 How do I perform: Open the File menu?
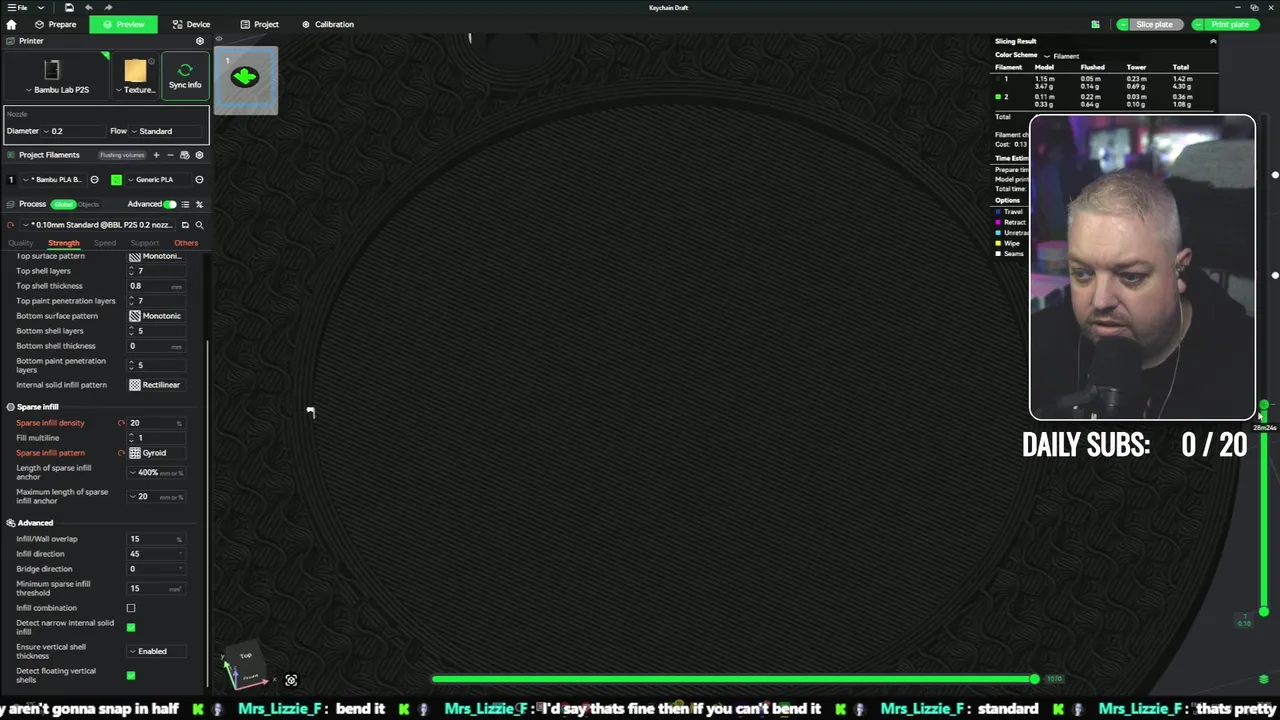click(16, 7)
